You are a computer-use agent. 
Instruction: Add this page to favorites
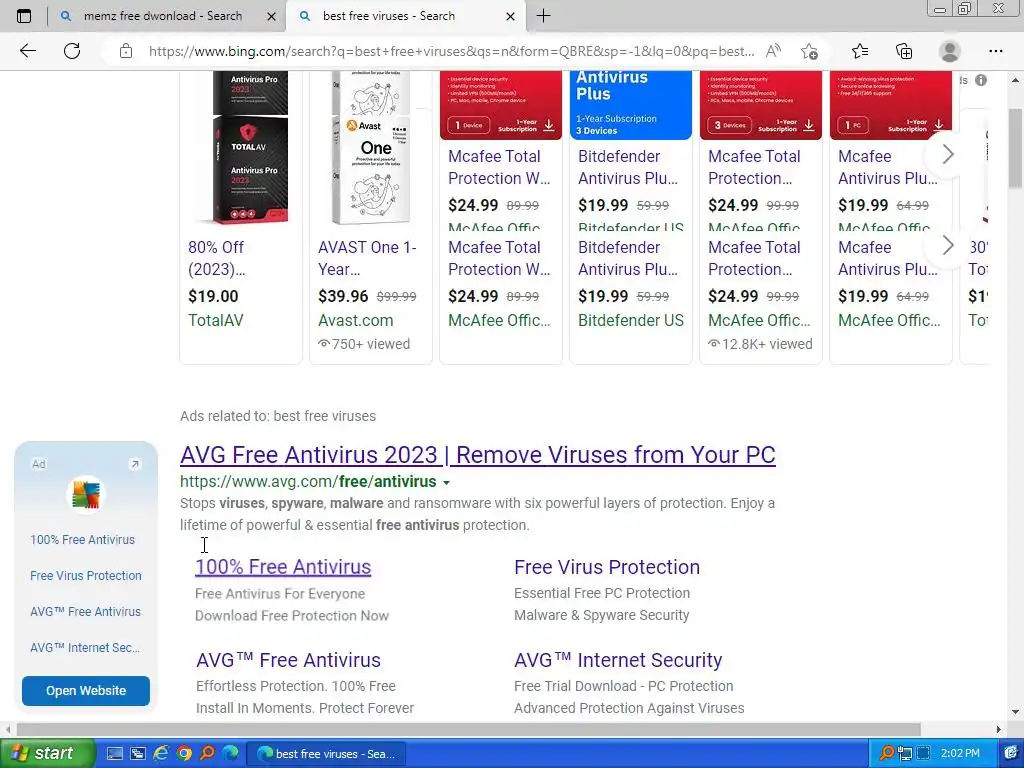click(x=809, y=51)
